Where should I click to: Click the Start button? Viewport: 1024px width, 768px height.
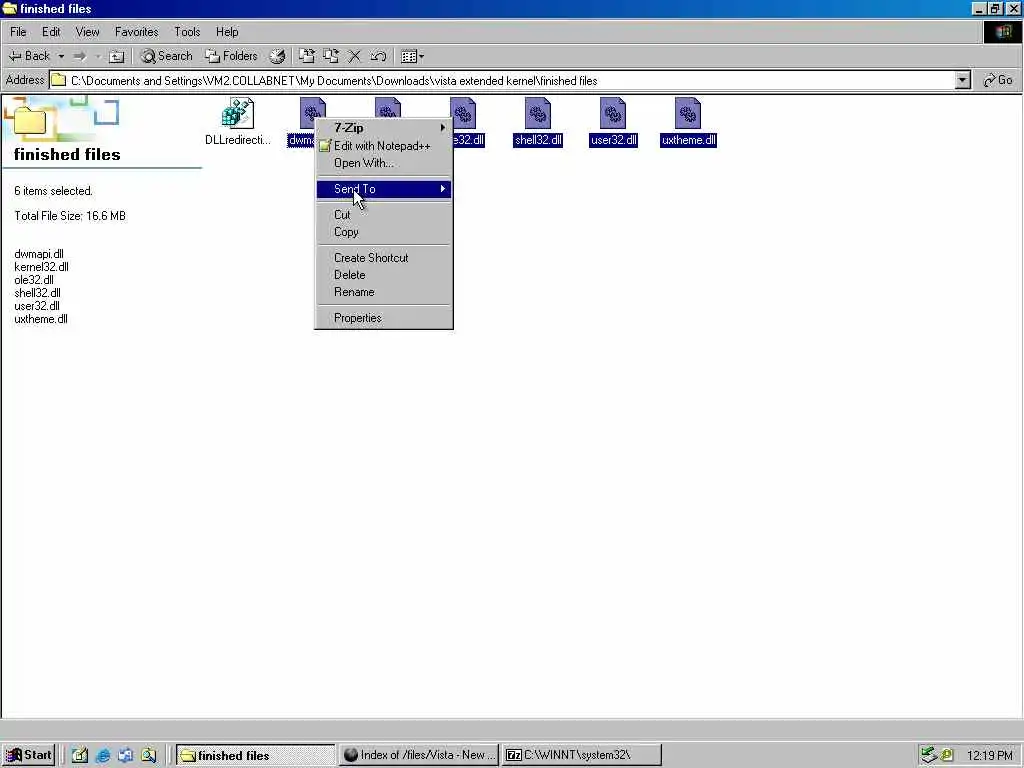pos(29,755)
